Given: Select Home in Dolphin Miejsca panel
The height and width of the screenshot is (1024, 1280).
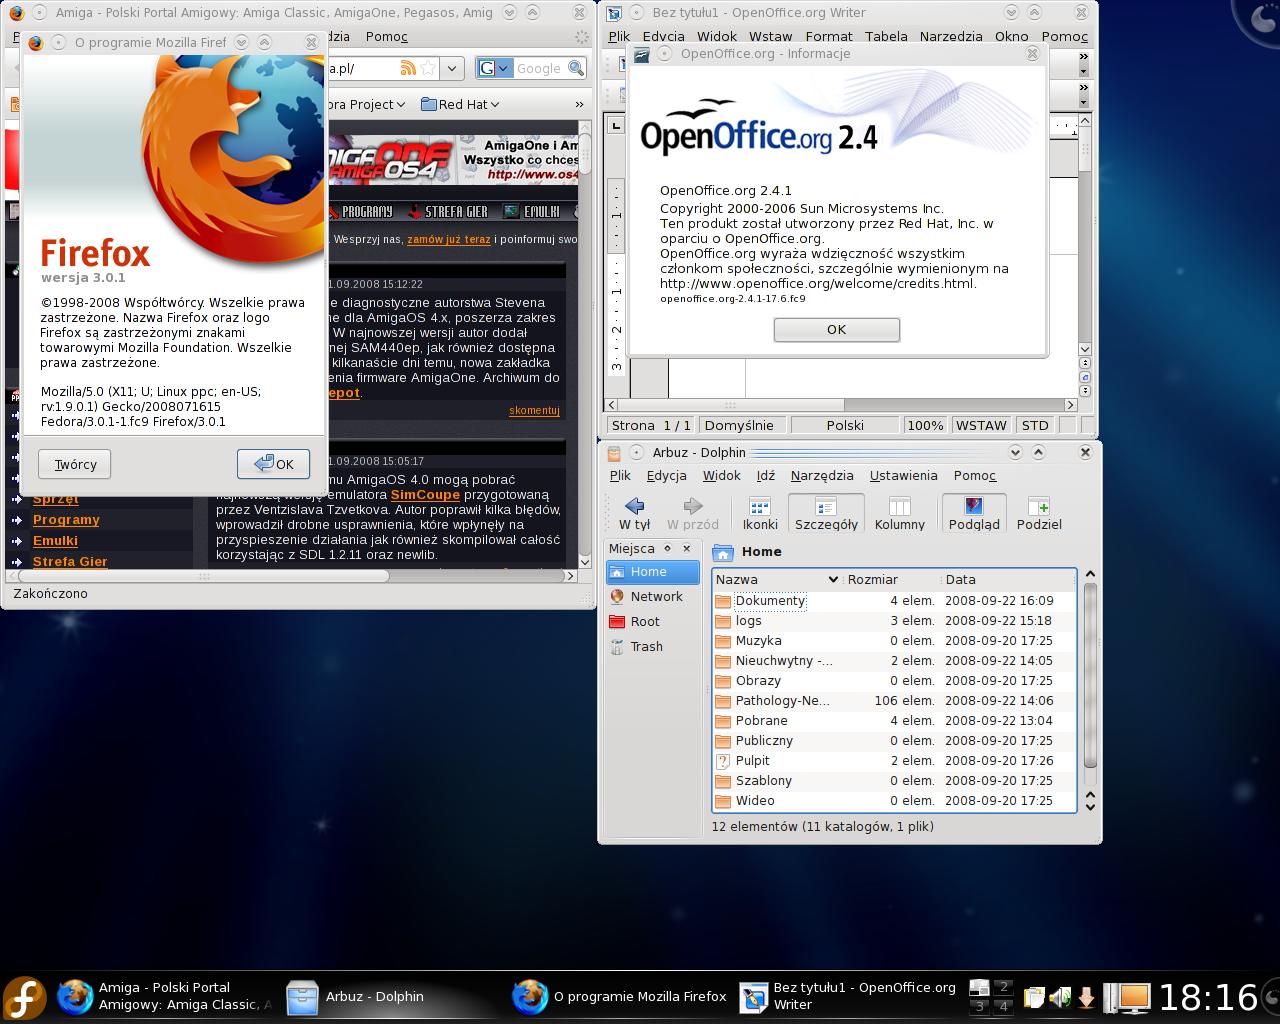Looking at the screenshot, I should click(652, 571).
